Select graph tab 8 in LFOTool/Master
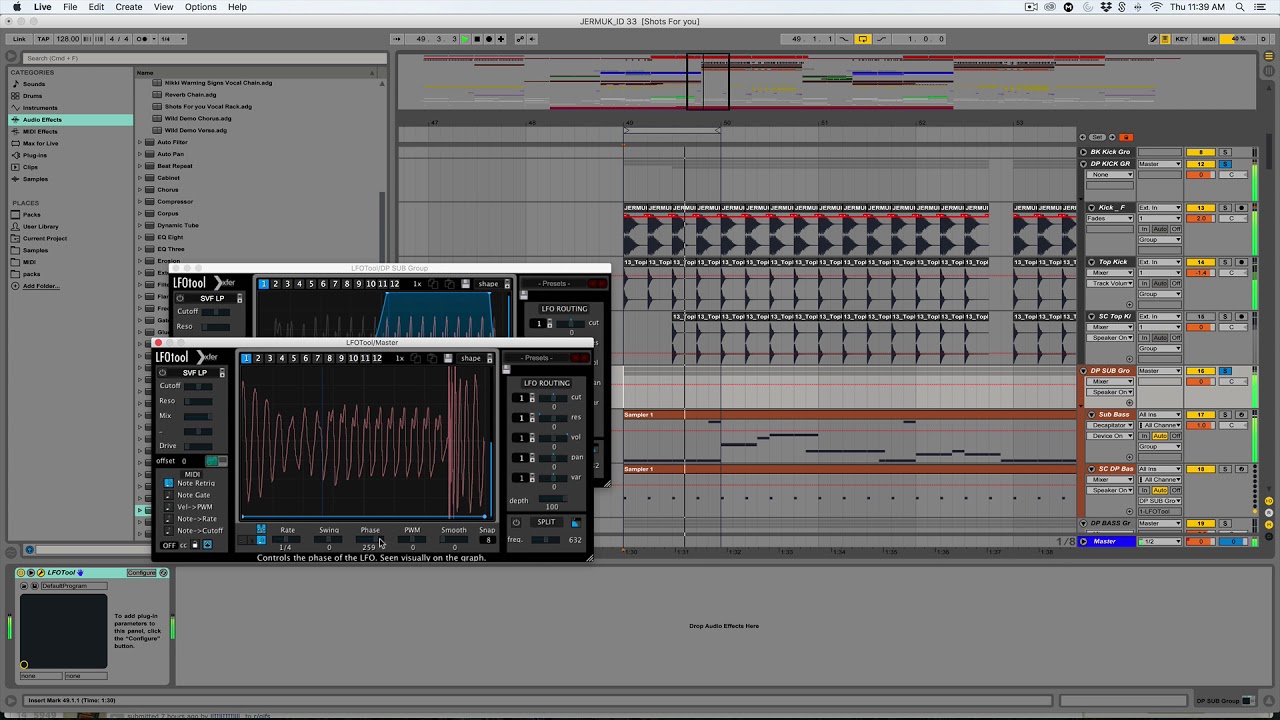The height and width of the screenshot is (720, 1280). 330,358
